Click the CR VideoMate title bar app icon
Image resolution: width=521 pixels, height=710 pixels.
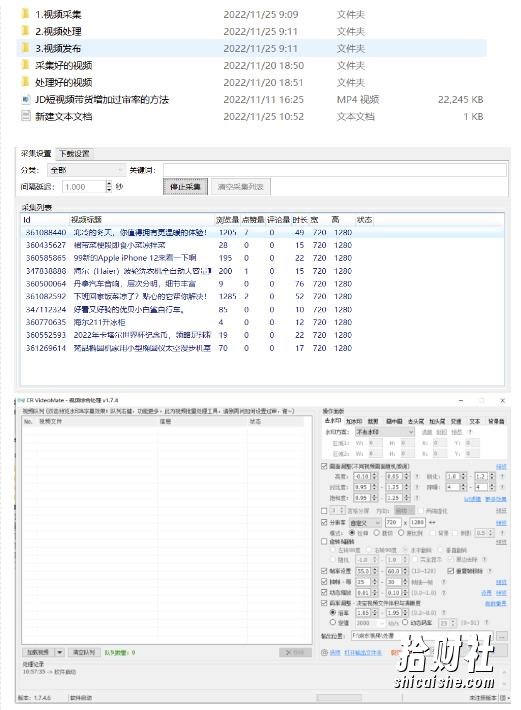click(21, 400)
